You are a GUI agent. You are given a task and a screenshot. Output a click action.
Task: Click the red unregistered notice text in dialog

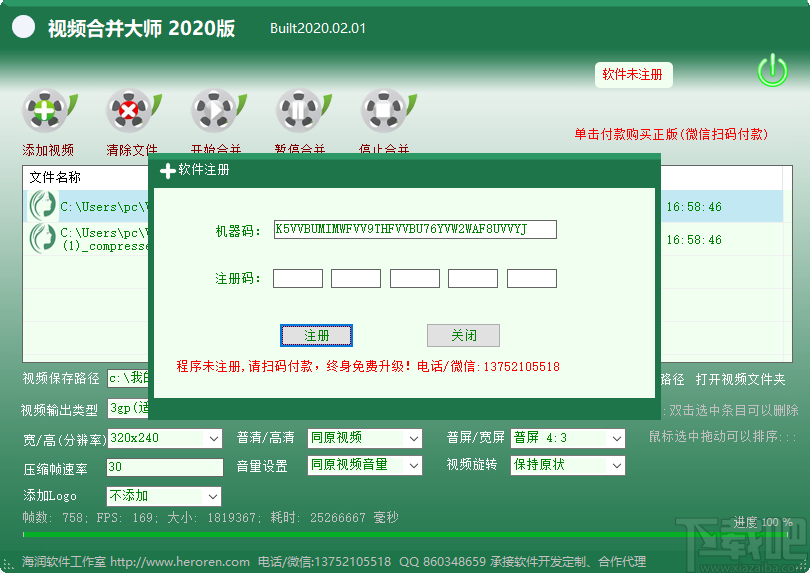pyautogui.click(x=368, y=366)
